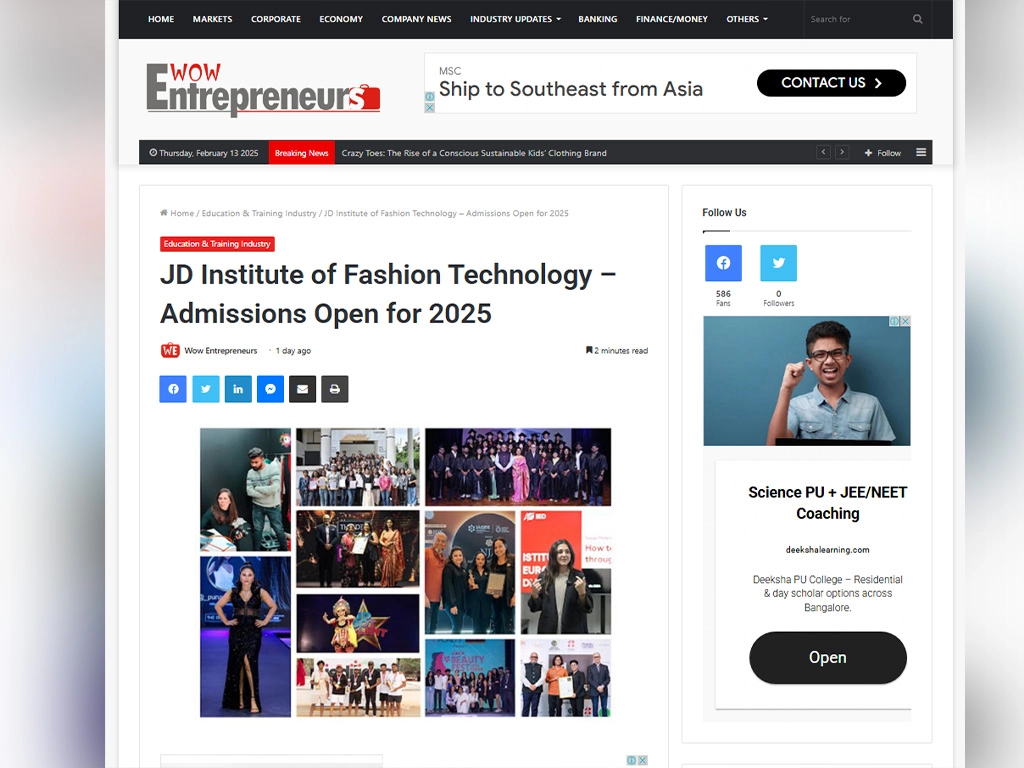Click the student photo in sidebar ad
Screen dimensions: 1024x768
tap(807, 381)
